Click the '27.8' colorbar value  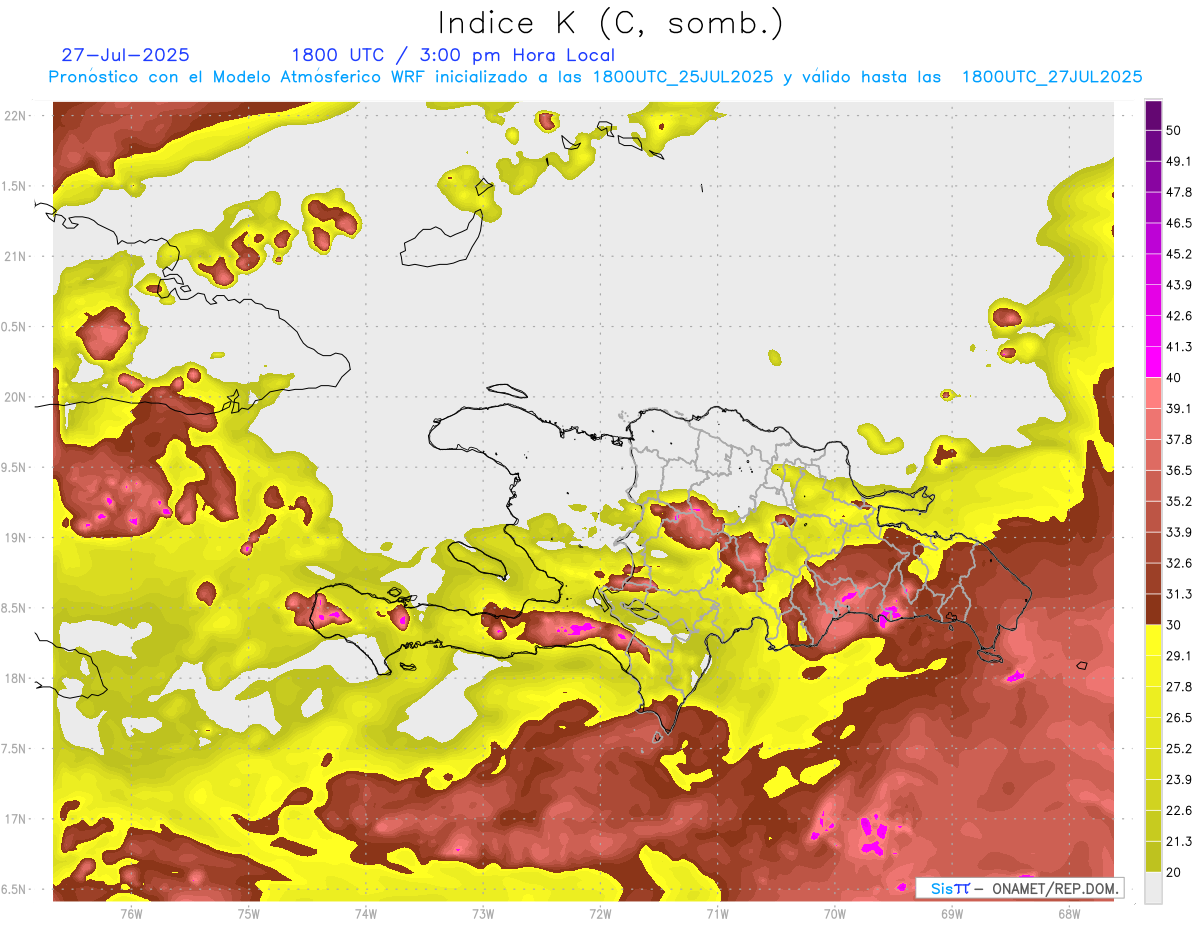1179,687
